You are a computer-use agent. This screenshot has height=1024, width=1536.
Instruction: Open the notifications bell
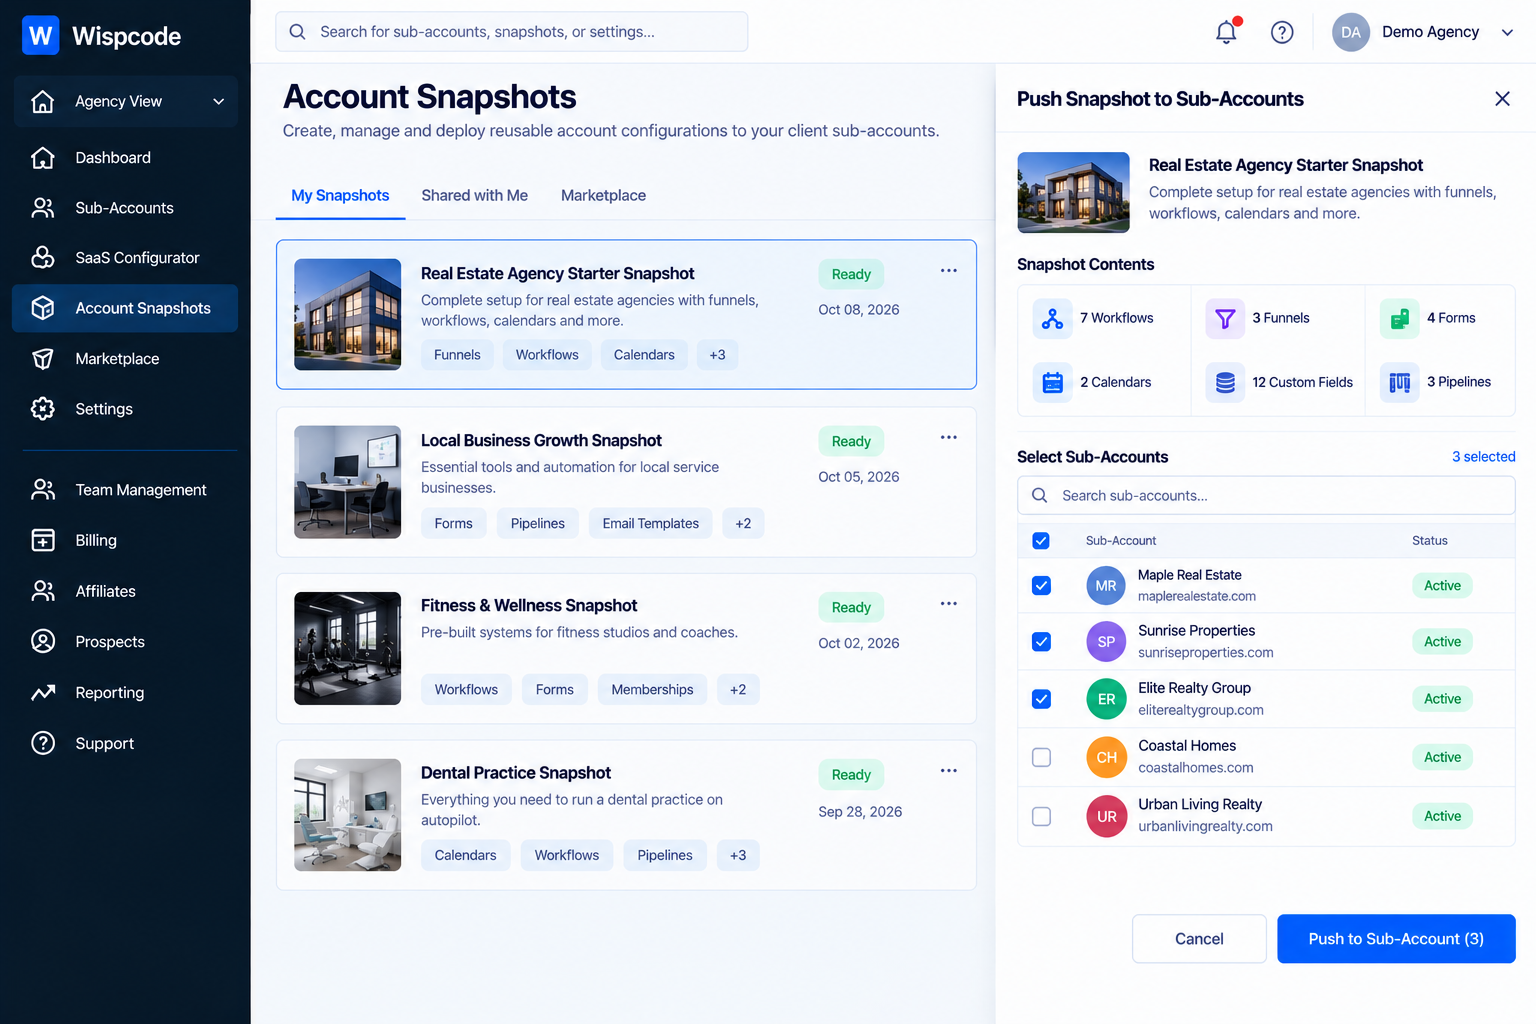point(1227,32)
